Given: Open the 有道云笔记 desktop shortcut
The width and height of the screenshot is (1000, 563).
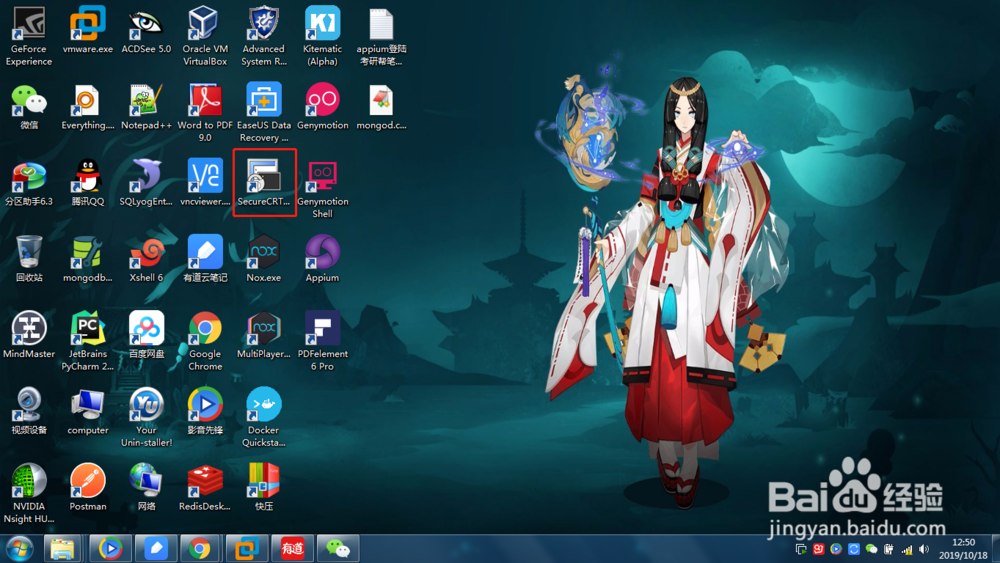Looking at the screenshot, I should pos(205,258).
